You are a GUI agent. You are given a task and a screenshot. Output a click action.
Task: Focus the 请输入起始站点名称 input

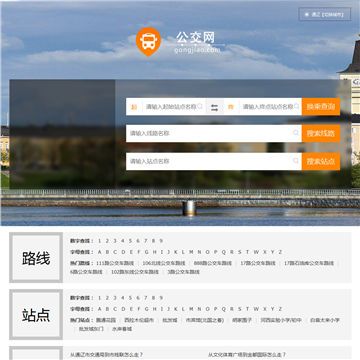coord(174,107)
